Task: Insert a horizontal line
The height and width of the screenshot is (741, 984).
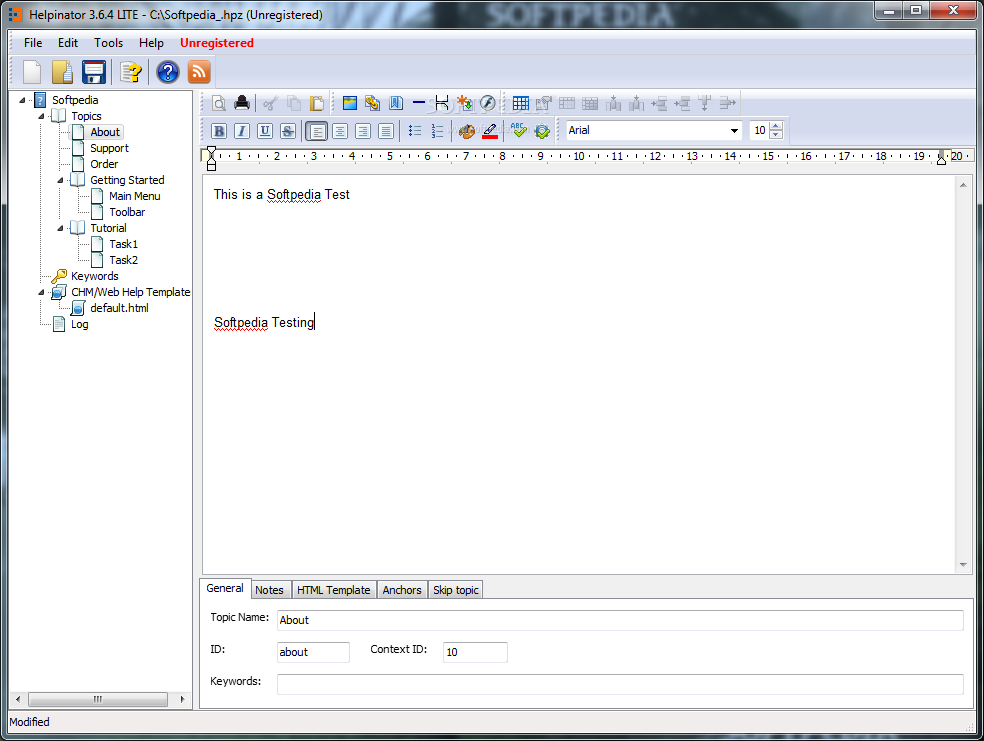Action: tap(419, 103)
